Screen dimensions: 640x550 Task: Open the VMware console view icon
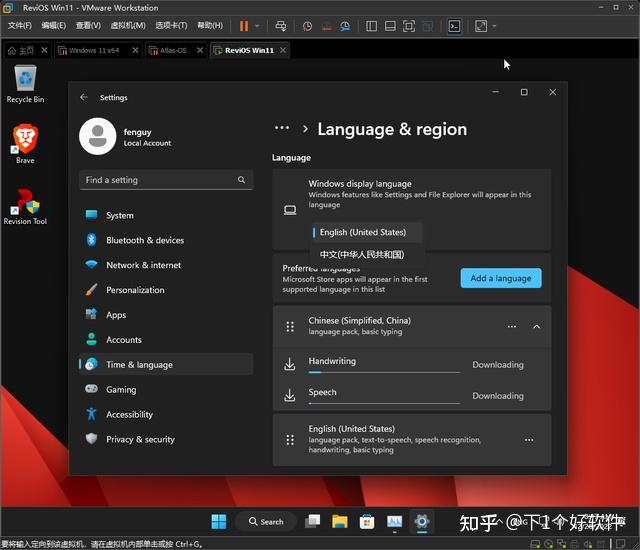(454, 26)
